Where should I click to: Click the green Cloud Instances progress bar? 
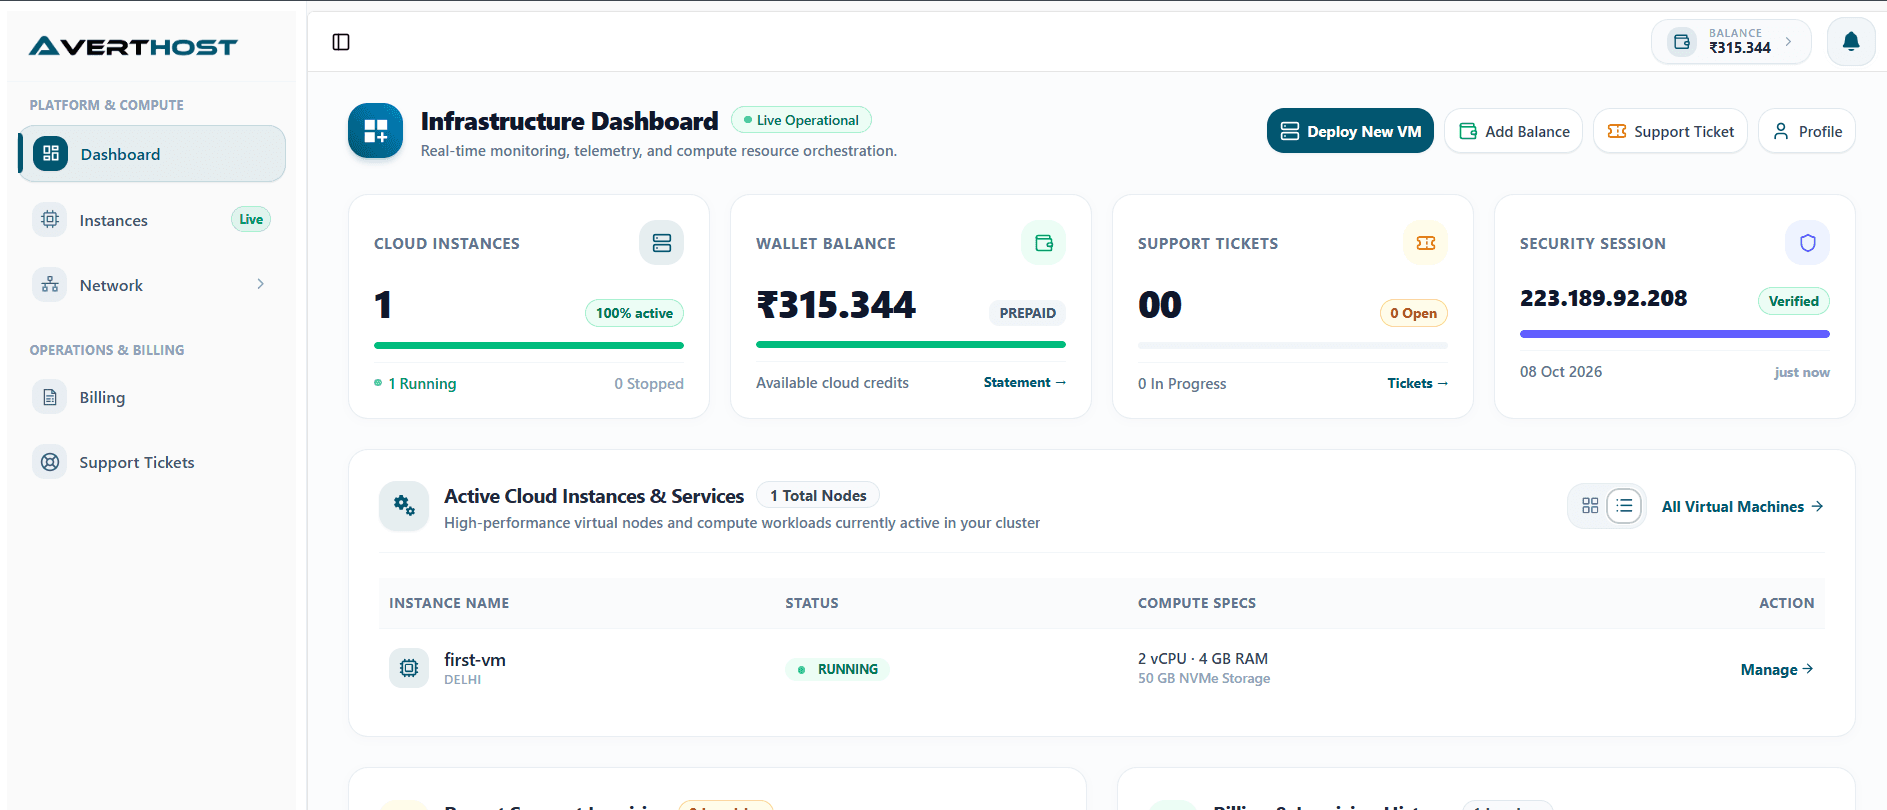[529, 345]
